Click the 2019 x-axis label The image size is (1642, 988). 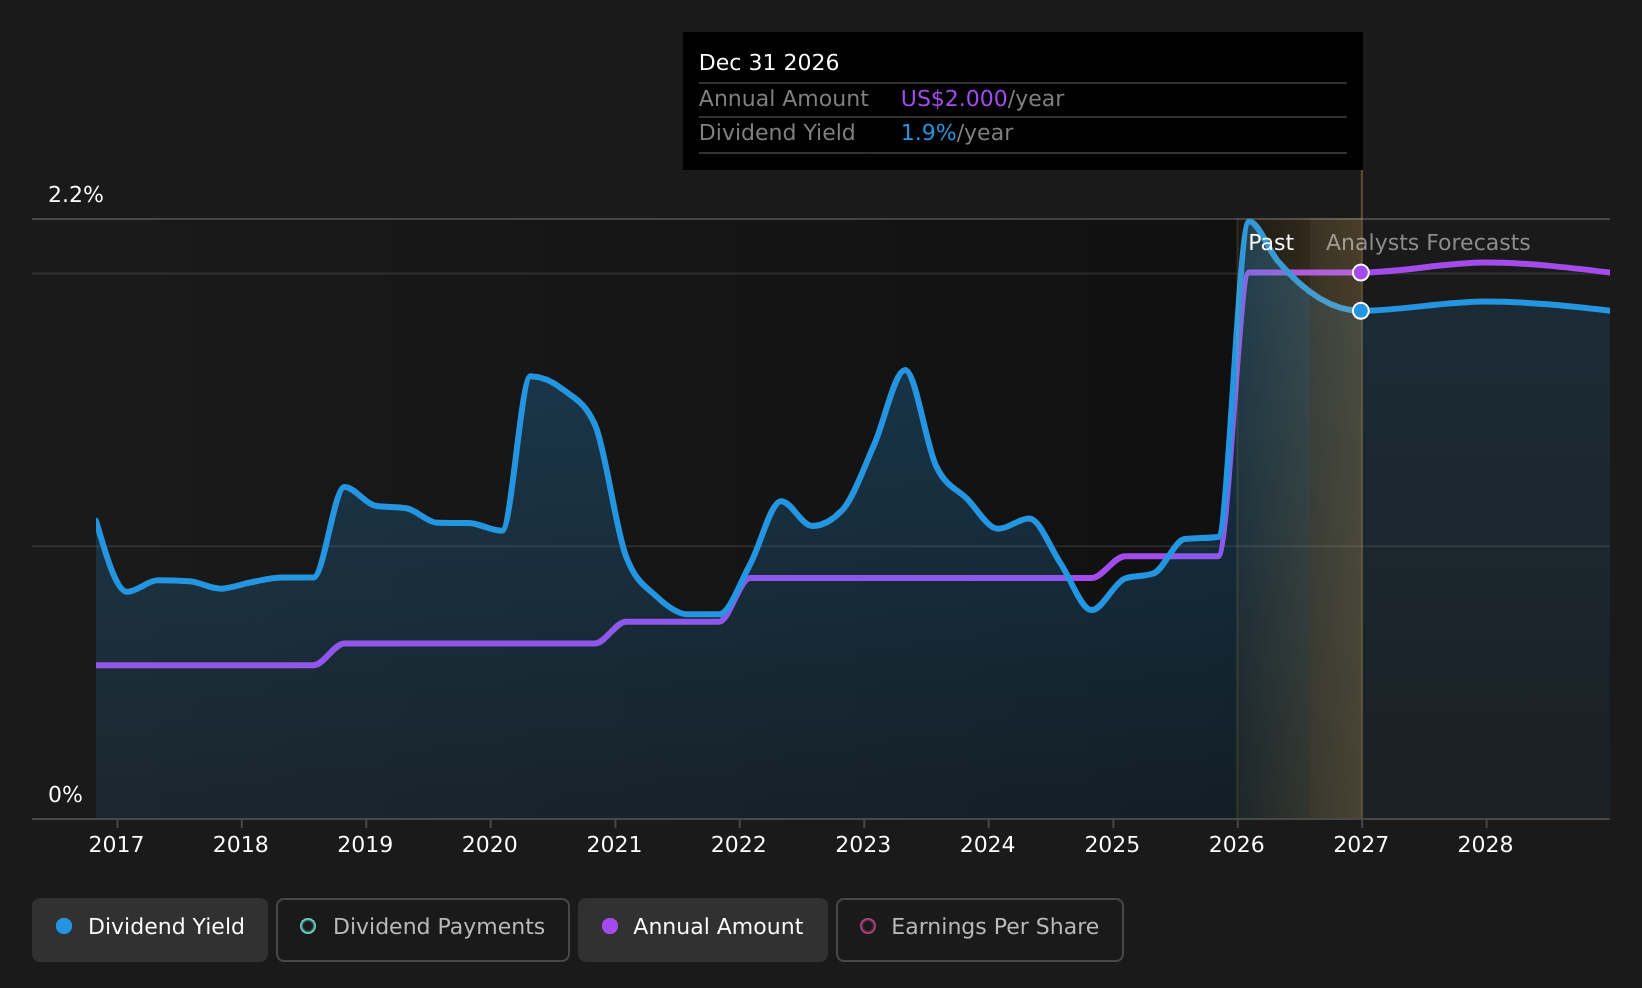(365, 845)
